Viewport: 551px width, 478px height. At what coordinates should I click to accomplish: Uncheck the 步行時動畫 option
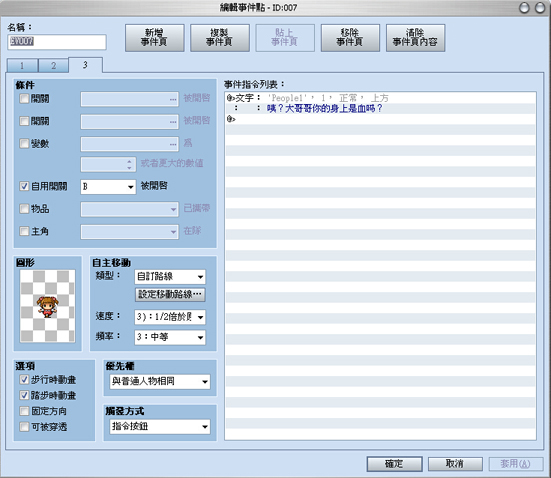point(24,380)
